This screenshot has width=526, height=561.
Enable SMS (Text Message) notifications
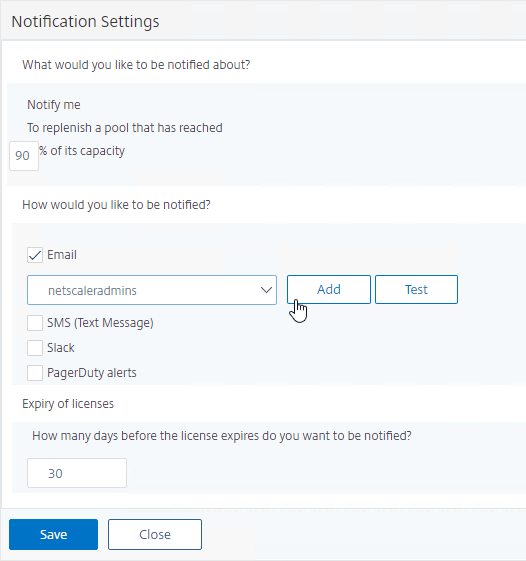(x=35, y=323)
